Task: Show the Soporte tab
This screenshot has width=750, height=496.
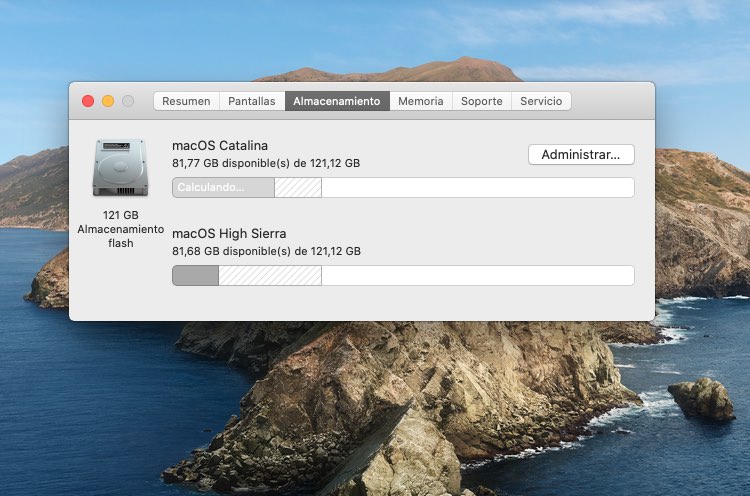Action: pos(481,101)
